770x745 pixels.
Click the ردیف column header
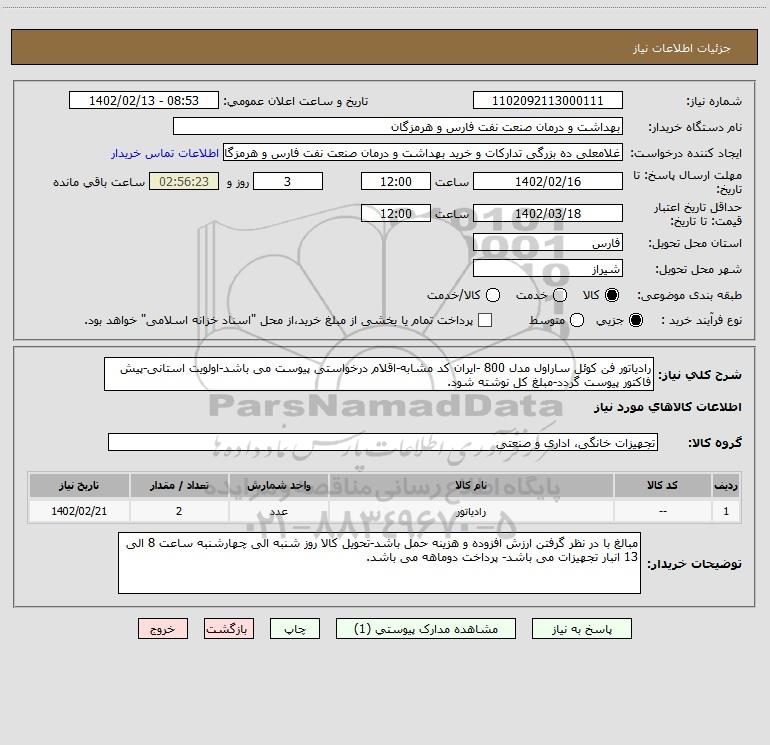[726, 485]
